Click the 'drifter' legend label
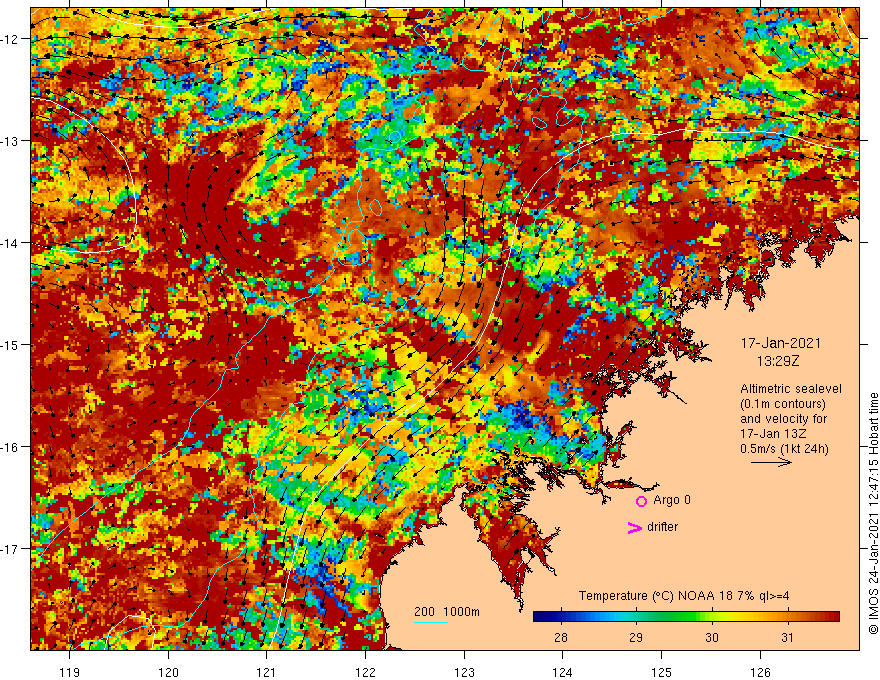 point(662,527)
